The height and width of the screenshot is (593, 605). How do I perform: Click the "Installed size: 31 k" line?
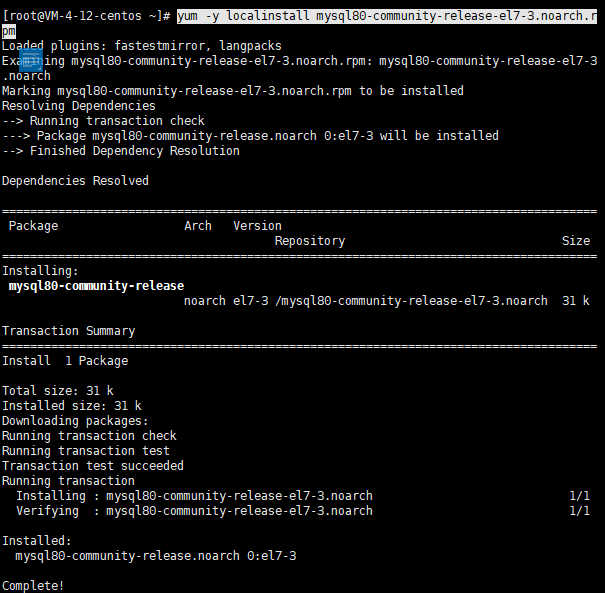coord(72,406)
